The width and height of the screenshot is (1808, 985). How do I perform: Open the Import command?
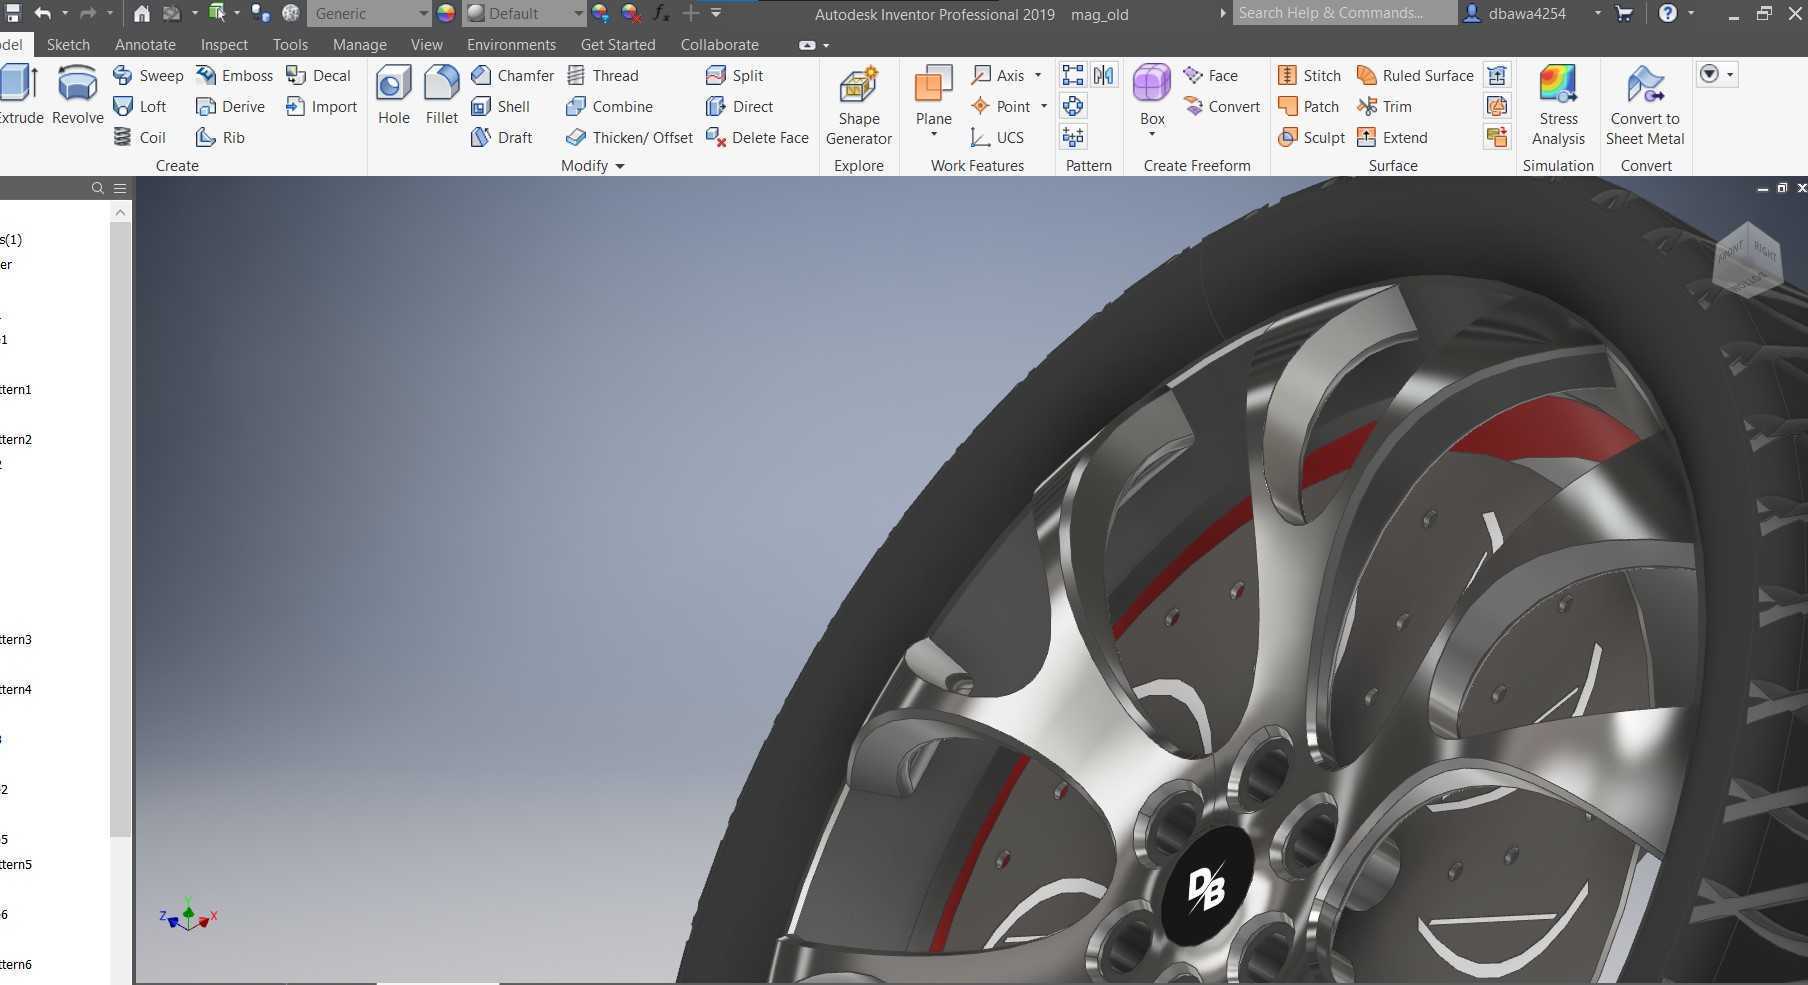[321, 106]
